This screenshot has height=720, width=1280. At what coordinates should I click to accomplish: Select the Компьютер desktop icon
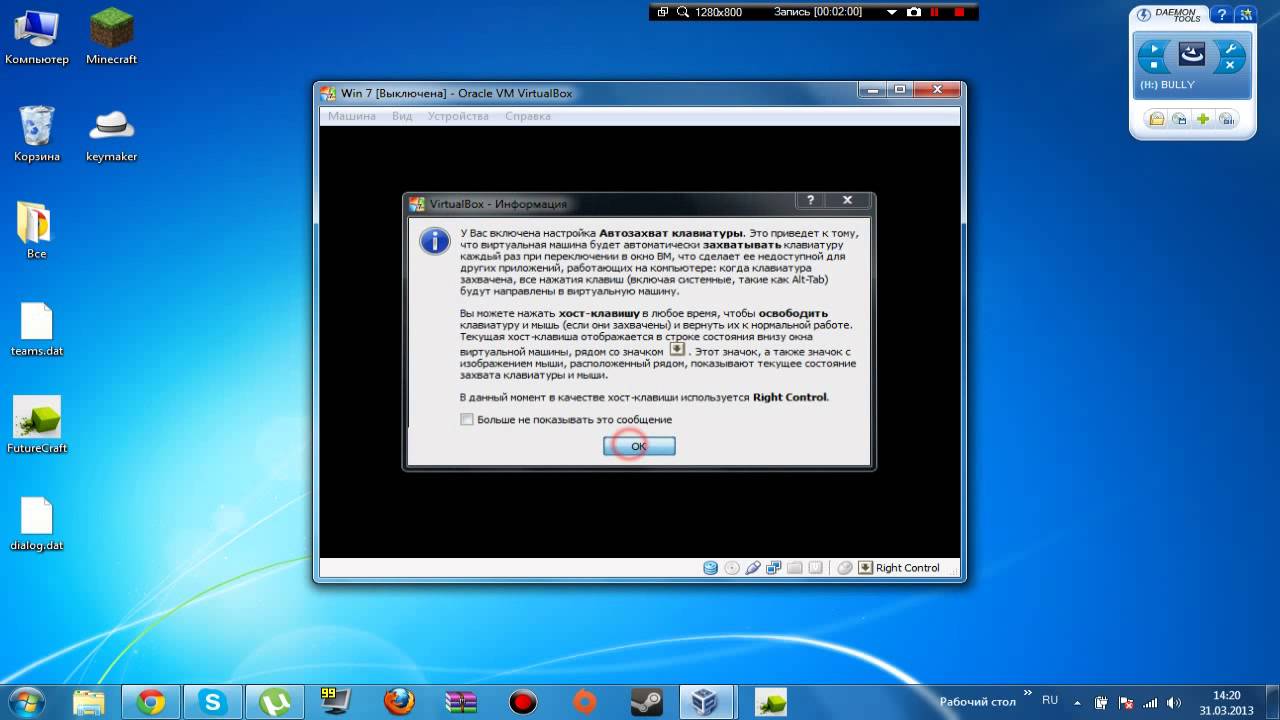[x=37, y=38]
